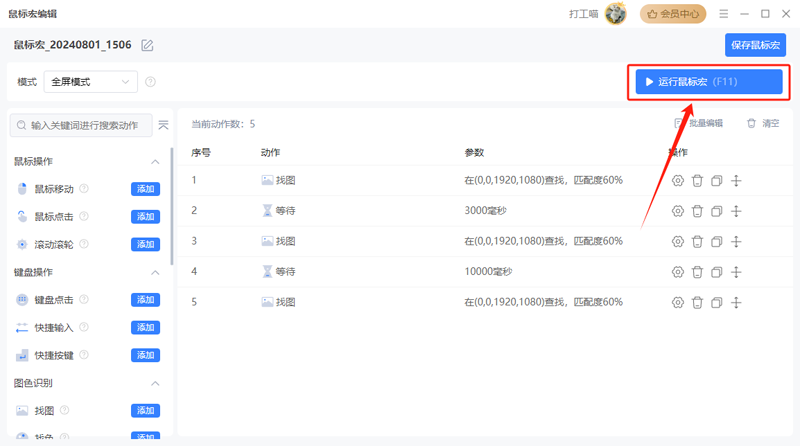Add a 滚动滚轮 action

145,244
